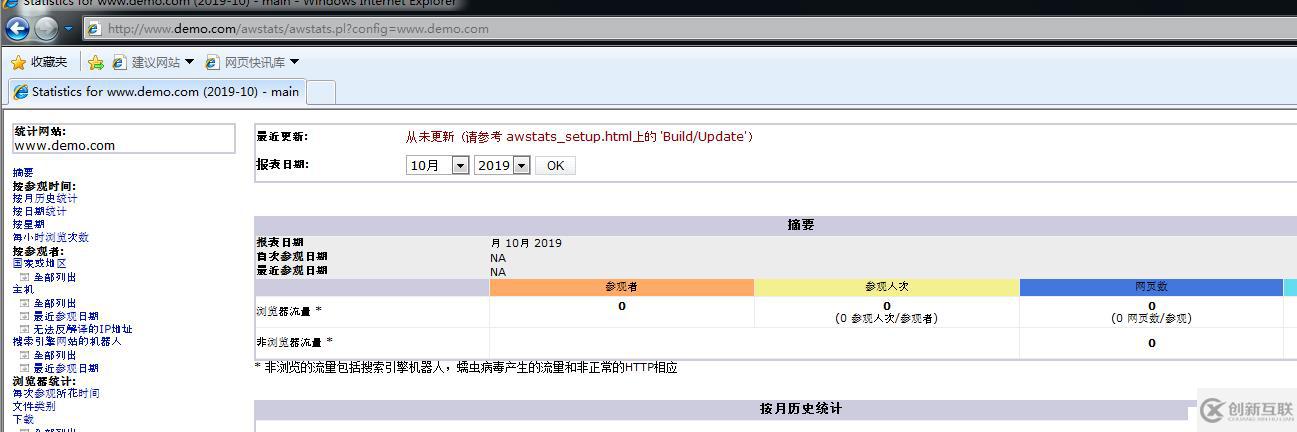This screenshot has height=432, width=1297.
Task: Click the address bar URL field
Action: (690, 29)
